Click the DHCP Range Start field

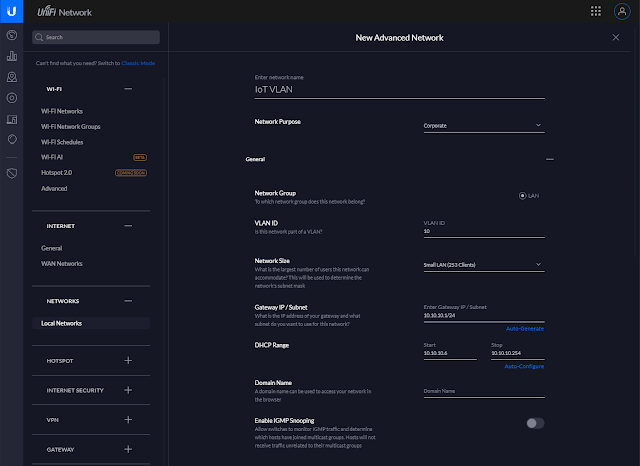click(450, 353)
